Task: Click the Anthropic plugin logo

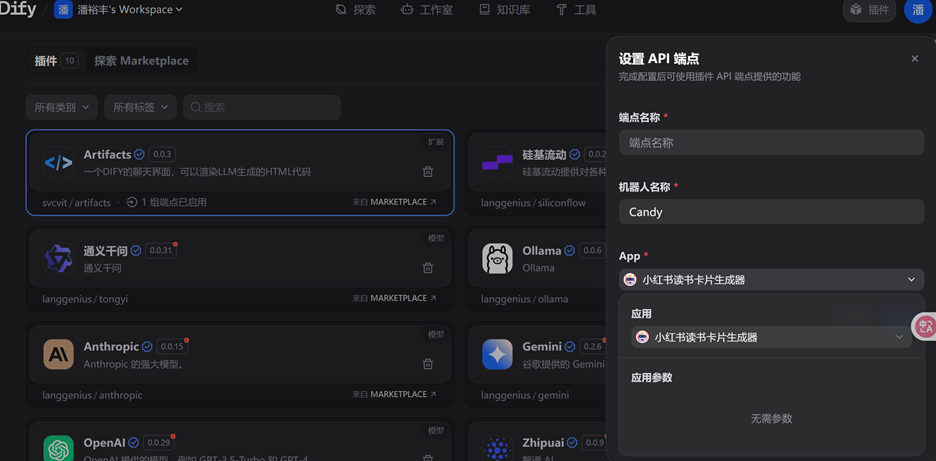Action: (x=58, y=355)
